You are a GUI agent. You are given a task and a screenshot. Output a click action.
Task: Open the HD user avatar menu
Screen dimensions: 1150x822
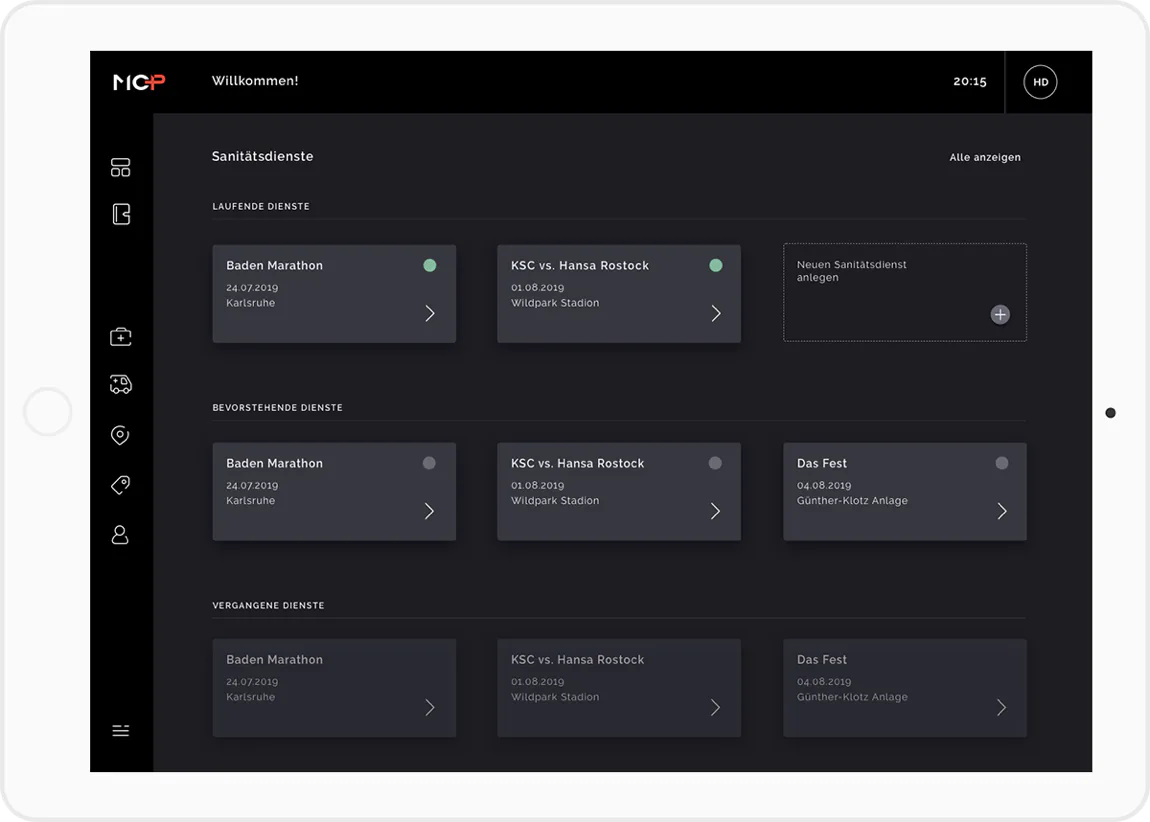tap(1040, 82)
